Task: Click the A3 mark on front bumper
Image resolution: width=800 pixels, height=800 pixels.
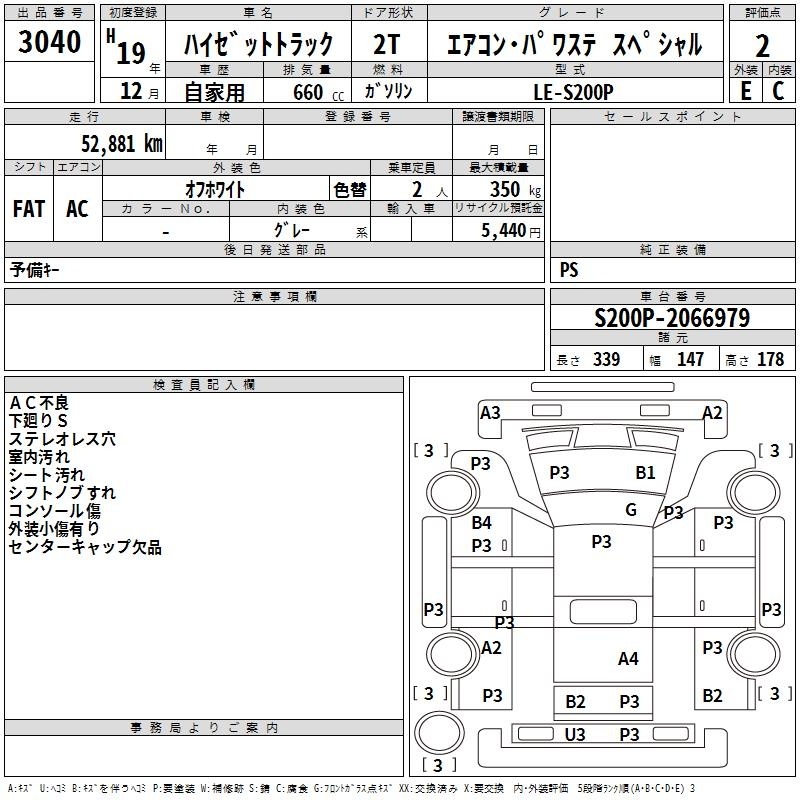Action: coord(490,412)
